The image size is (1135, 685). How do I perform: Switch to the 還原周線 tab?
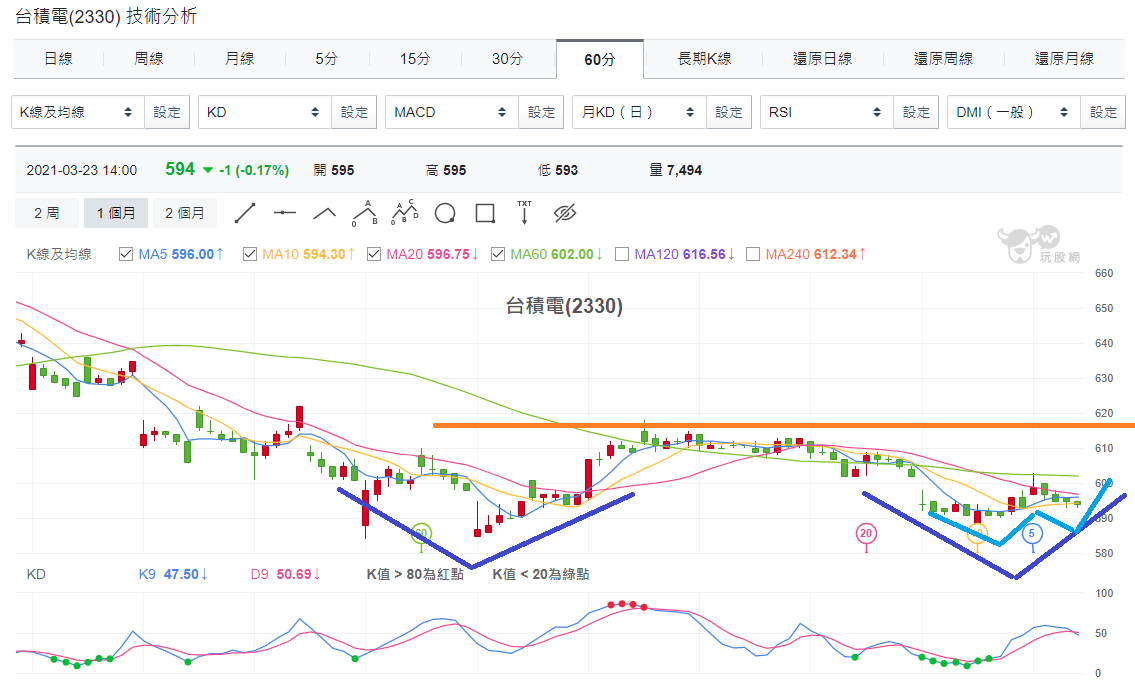[x=943, y=59]
